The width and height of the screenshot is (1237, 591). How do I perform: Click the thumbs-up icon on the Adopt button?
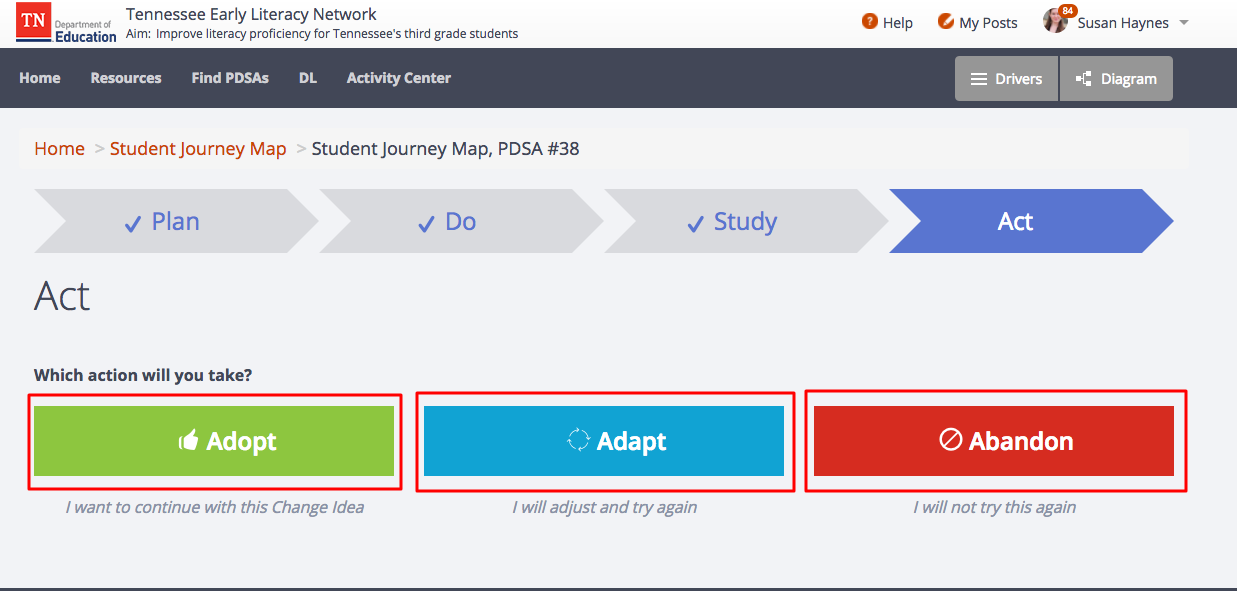tap(188, 440)
